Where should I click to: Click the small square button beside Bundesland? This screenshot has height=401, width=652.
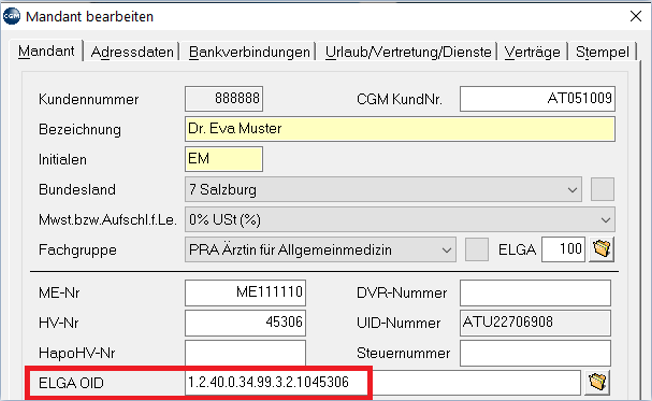coord(603,190)
